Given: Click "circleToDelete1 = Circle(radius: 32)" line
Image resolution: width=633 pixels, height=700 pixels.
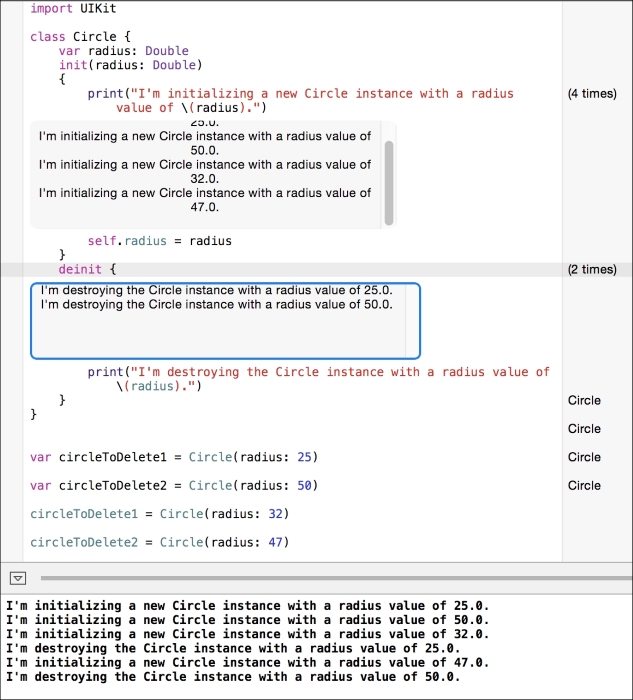Looking at the screenshot, I should pos(160,514).
